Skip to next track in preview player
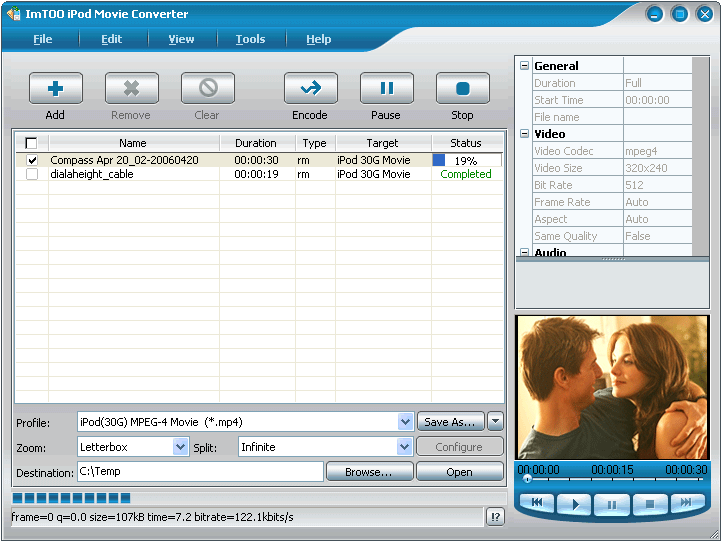Image resolution: width=721 pixels, height=541 pixels. coord(687,504)
